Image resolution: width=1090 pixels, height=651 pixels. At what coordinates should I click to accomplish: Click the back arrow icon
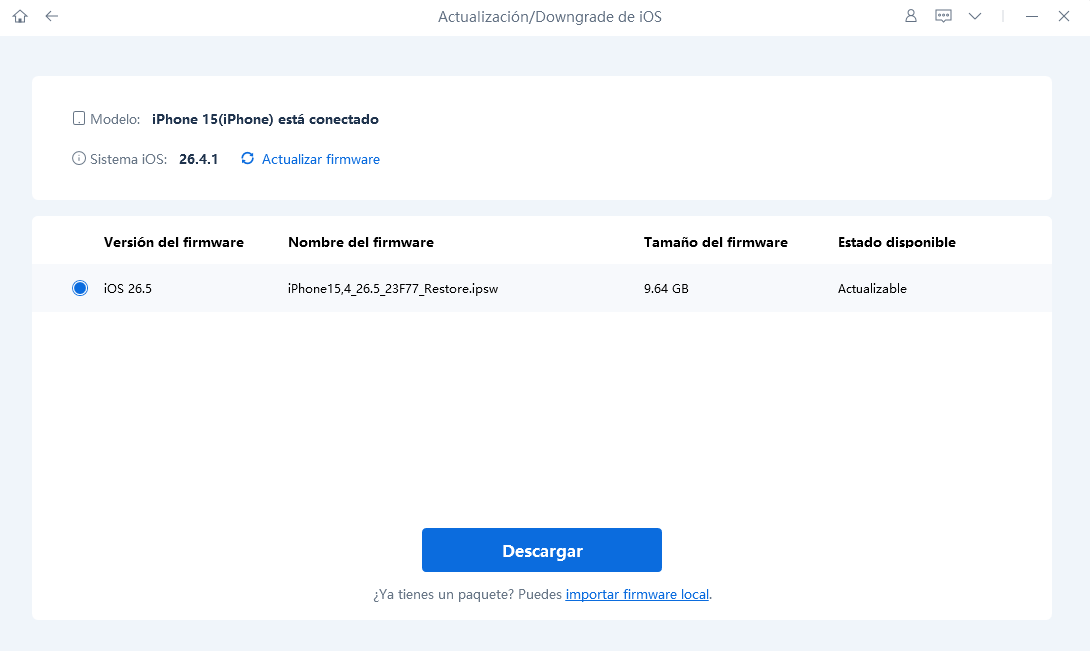click(x=51, y=16)
